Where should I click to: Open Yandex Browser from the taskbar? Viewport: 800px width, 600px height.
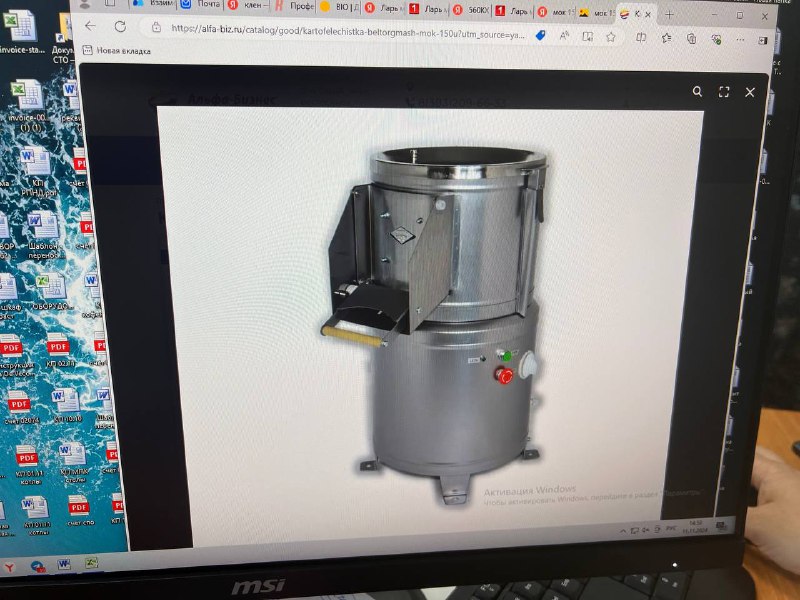click(x=10, y=567)
